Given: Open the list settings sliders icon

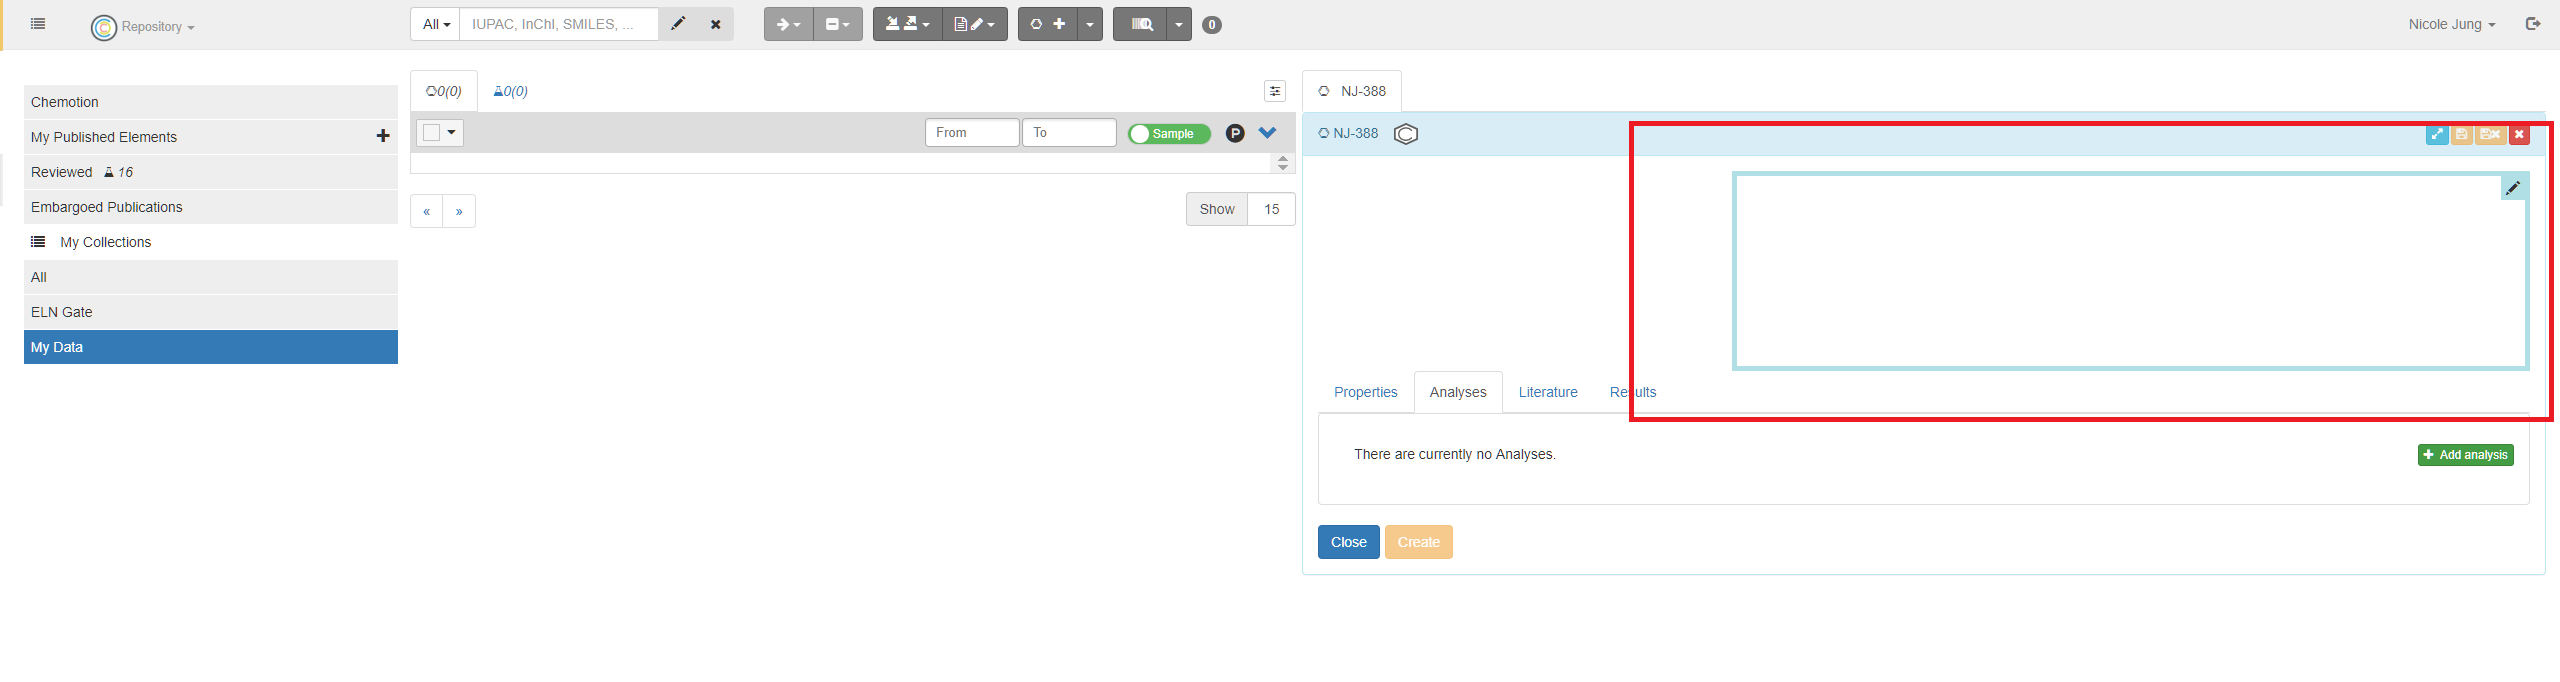Looking at the screenshot, I should [x=1275, y=91].
